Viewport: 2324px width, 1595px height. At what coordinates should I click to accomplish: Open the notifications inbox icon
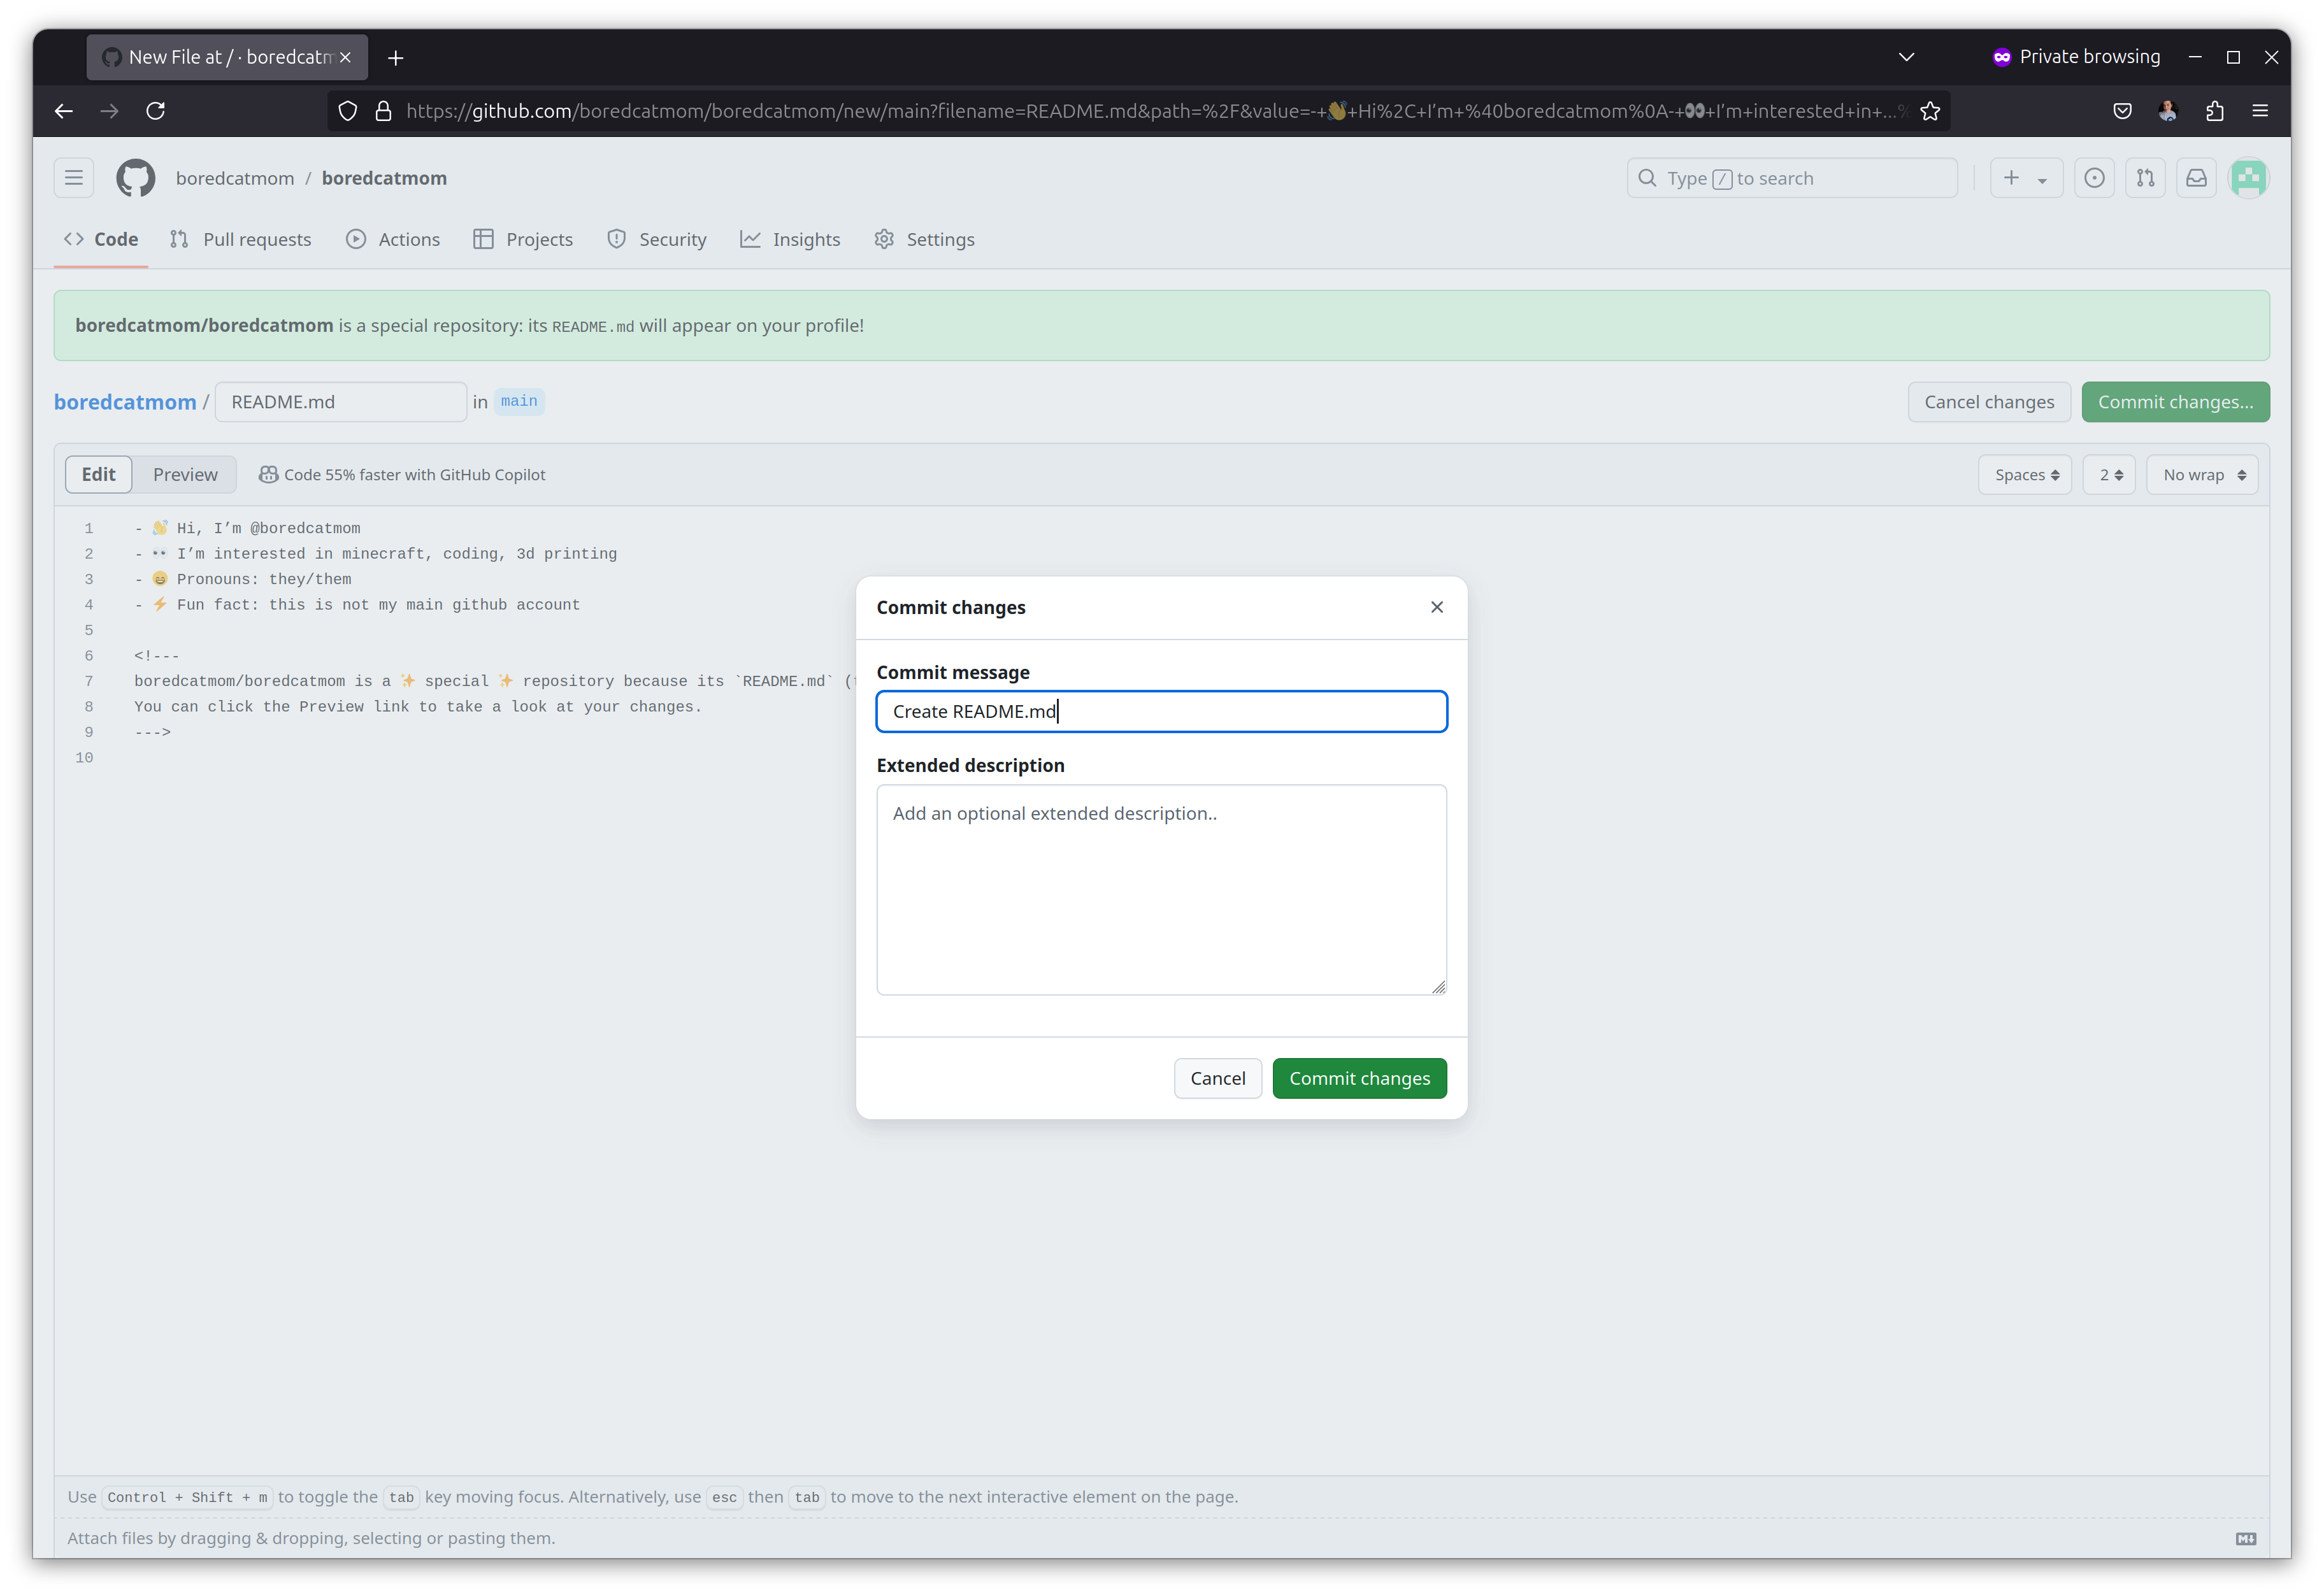(2196, 178)
